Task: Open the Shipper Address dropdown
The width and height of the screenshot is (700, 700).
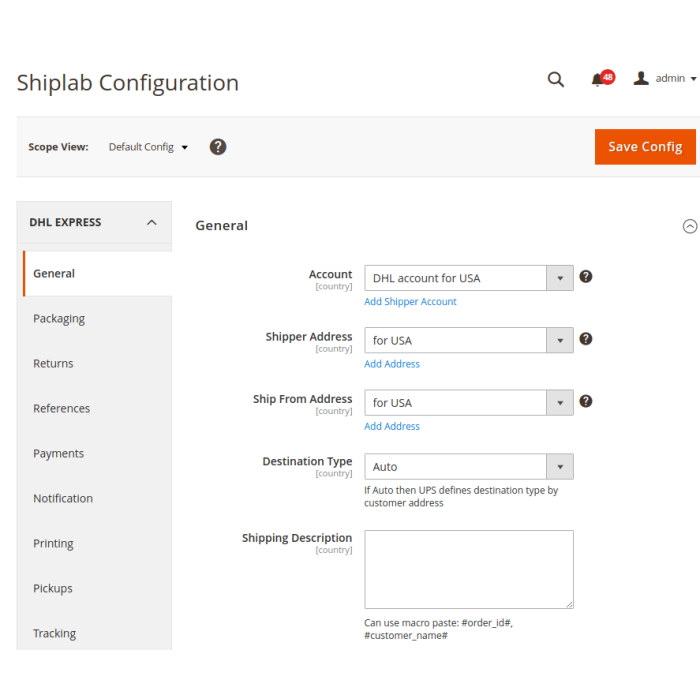Action: pyautogui.click(x=469, y=341)
